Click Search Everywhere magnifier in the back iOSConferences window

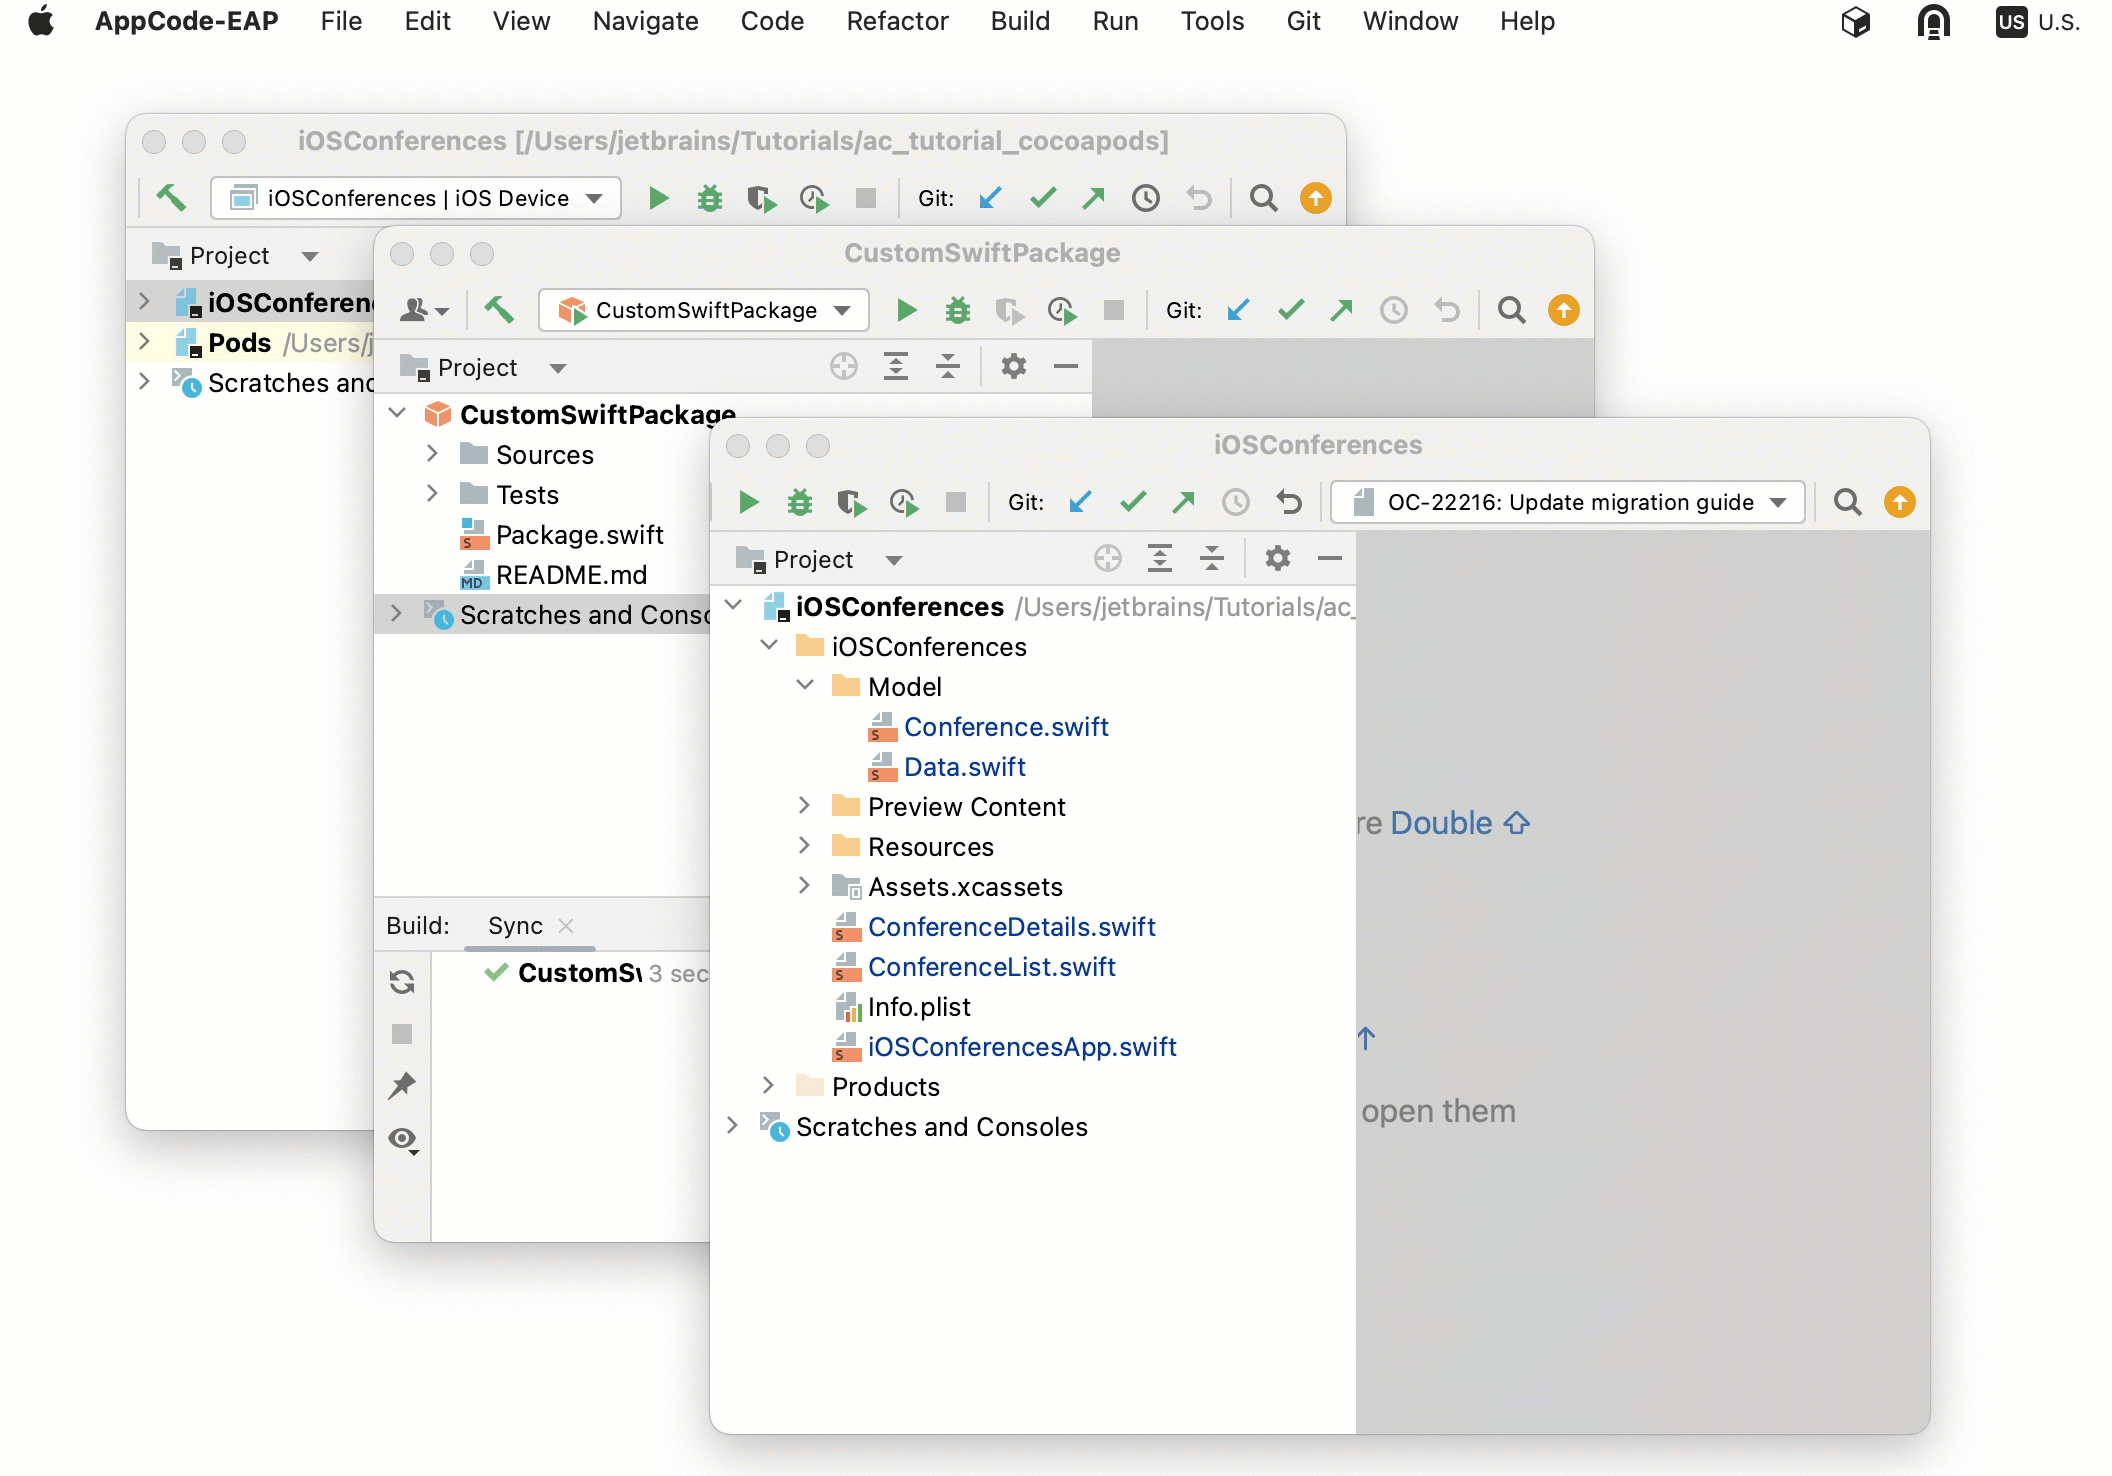tap(1264, 198)
